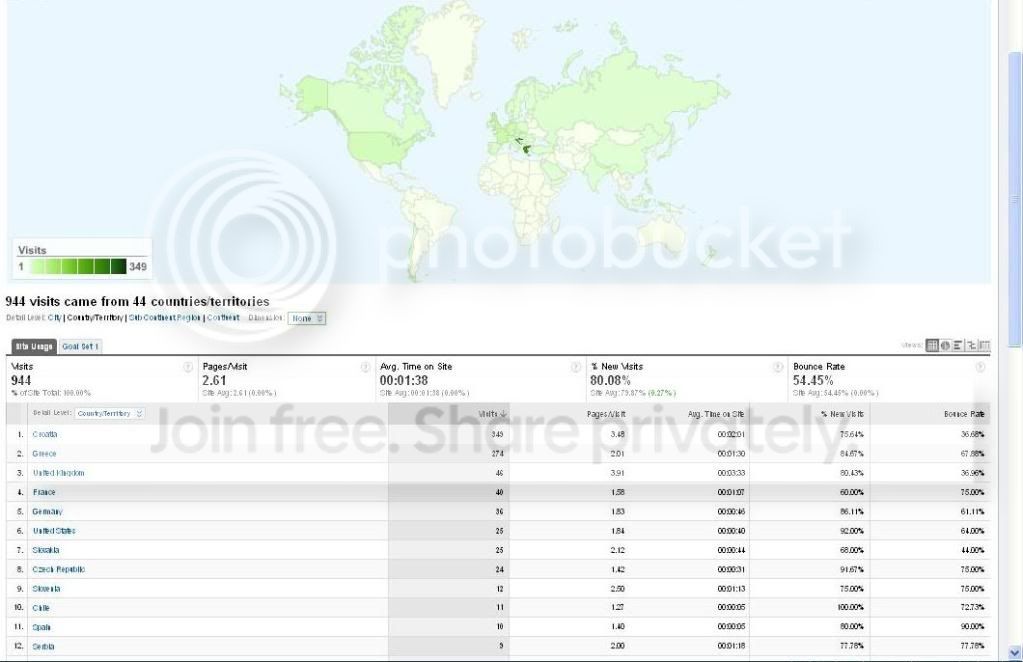The width and height of the screenshot is (1023, 662).
Task: Open the Germany country link
Action: (x=48, y=511)
